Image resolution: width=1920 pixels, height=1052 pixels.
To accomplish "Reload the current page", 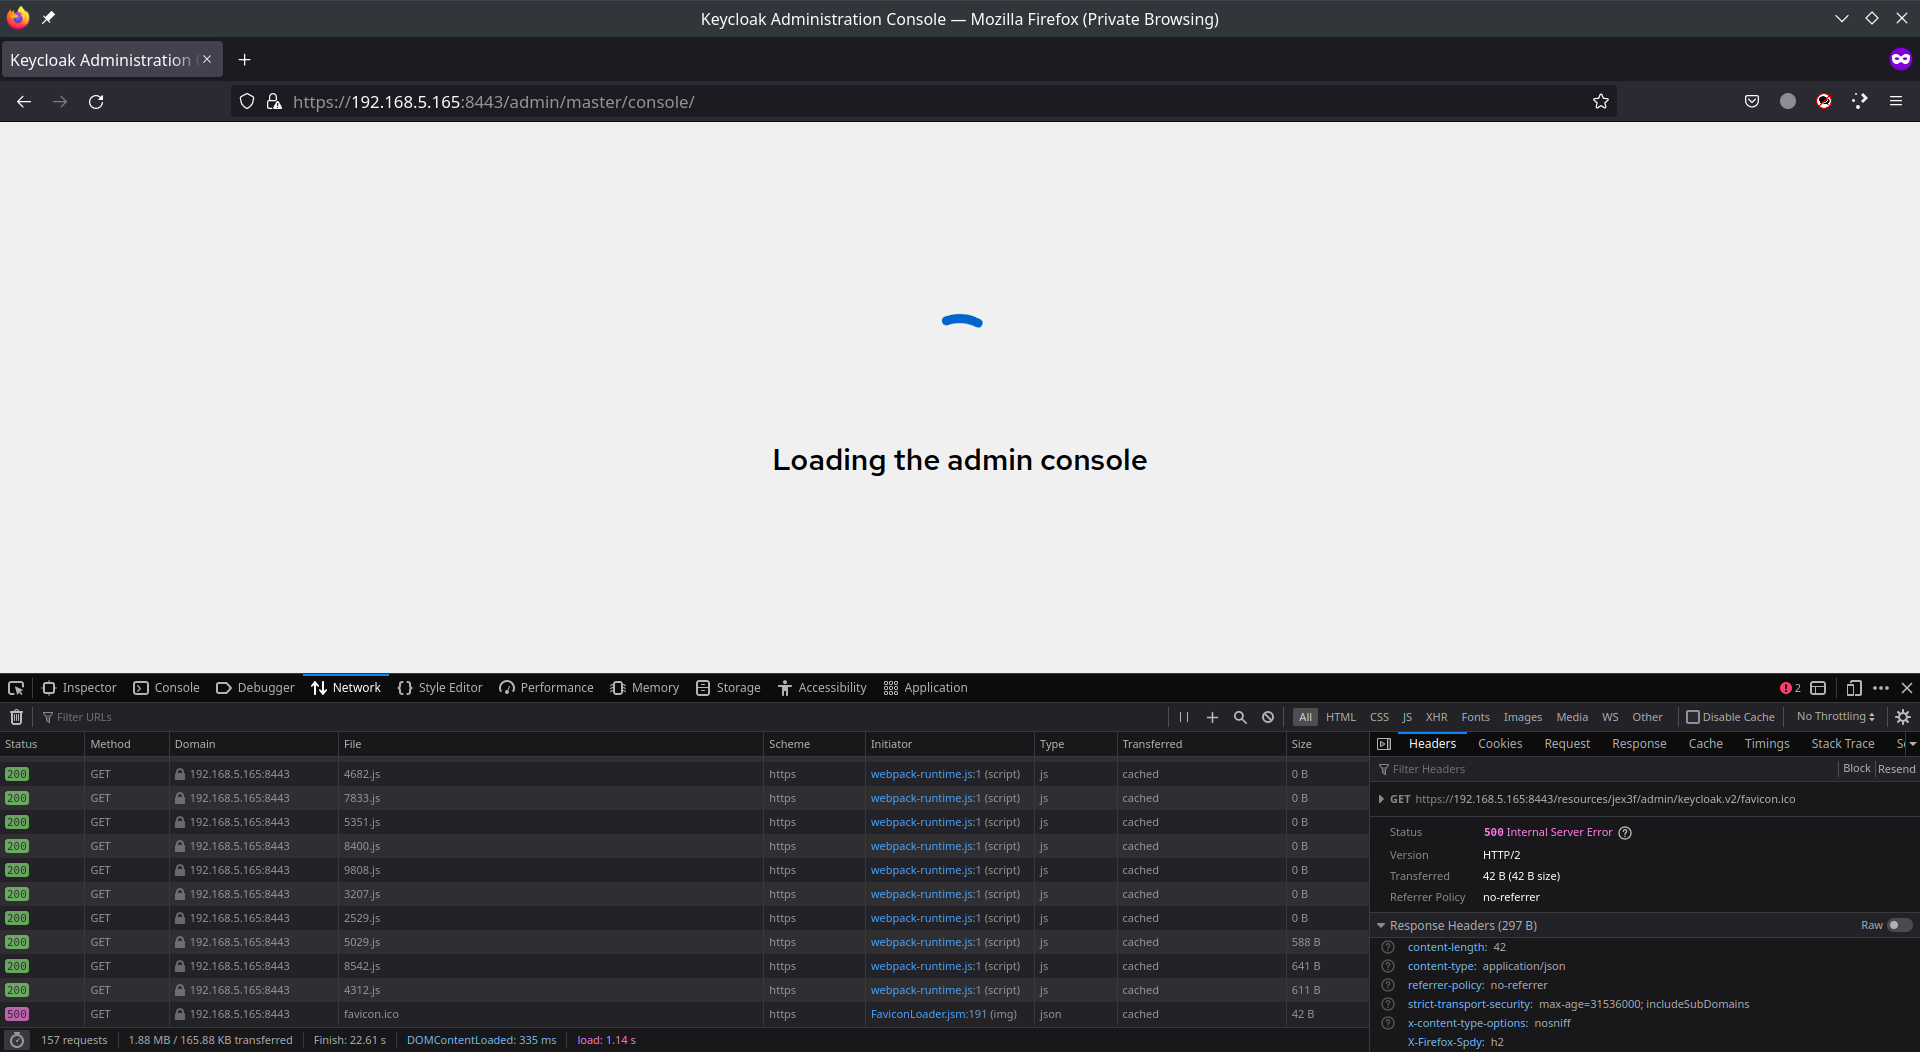I will [x=96, y=102].
